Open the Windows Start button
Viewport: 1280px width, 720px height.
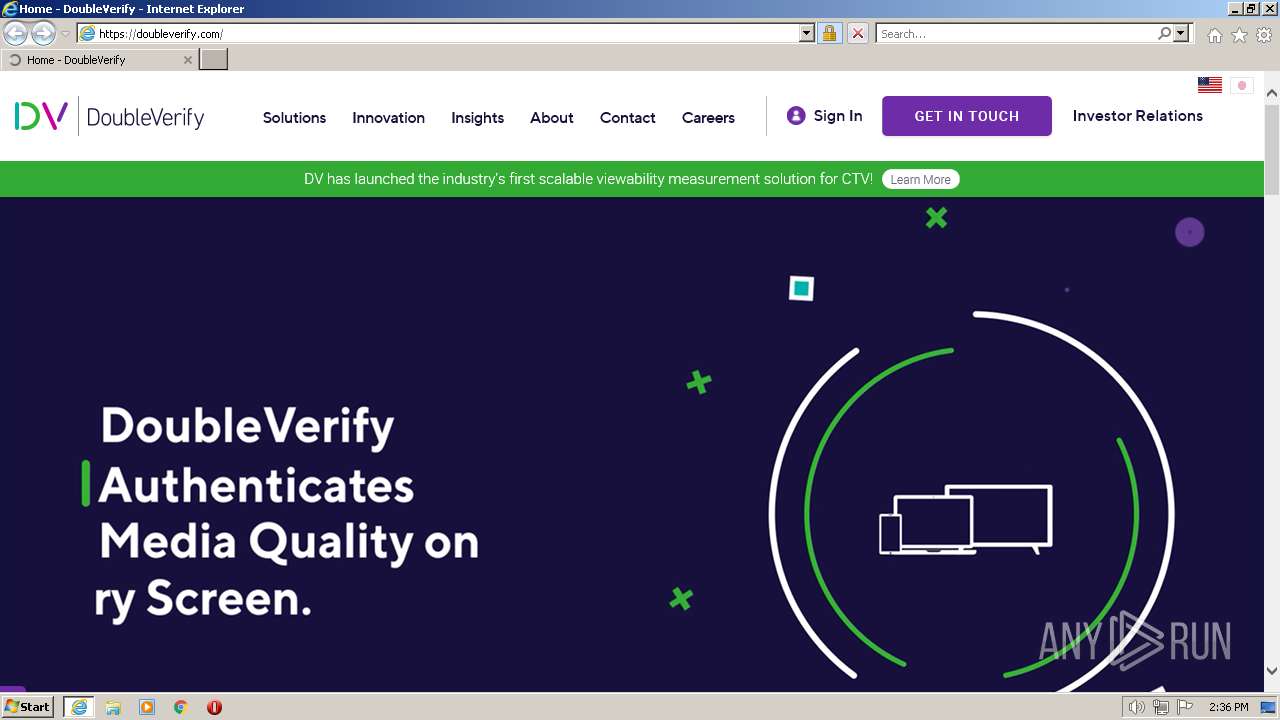click(x=28, y=707)
